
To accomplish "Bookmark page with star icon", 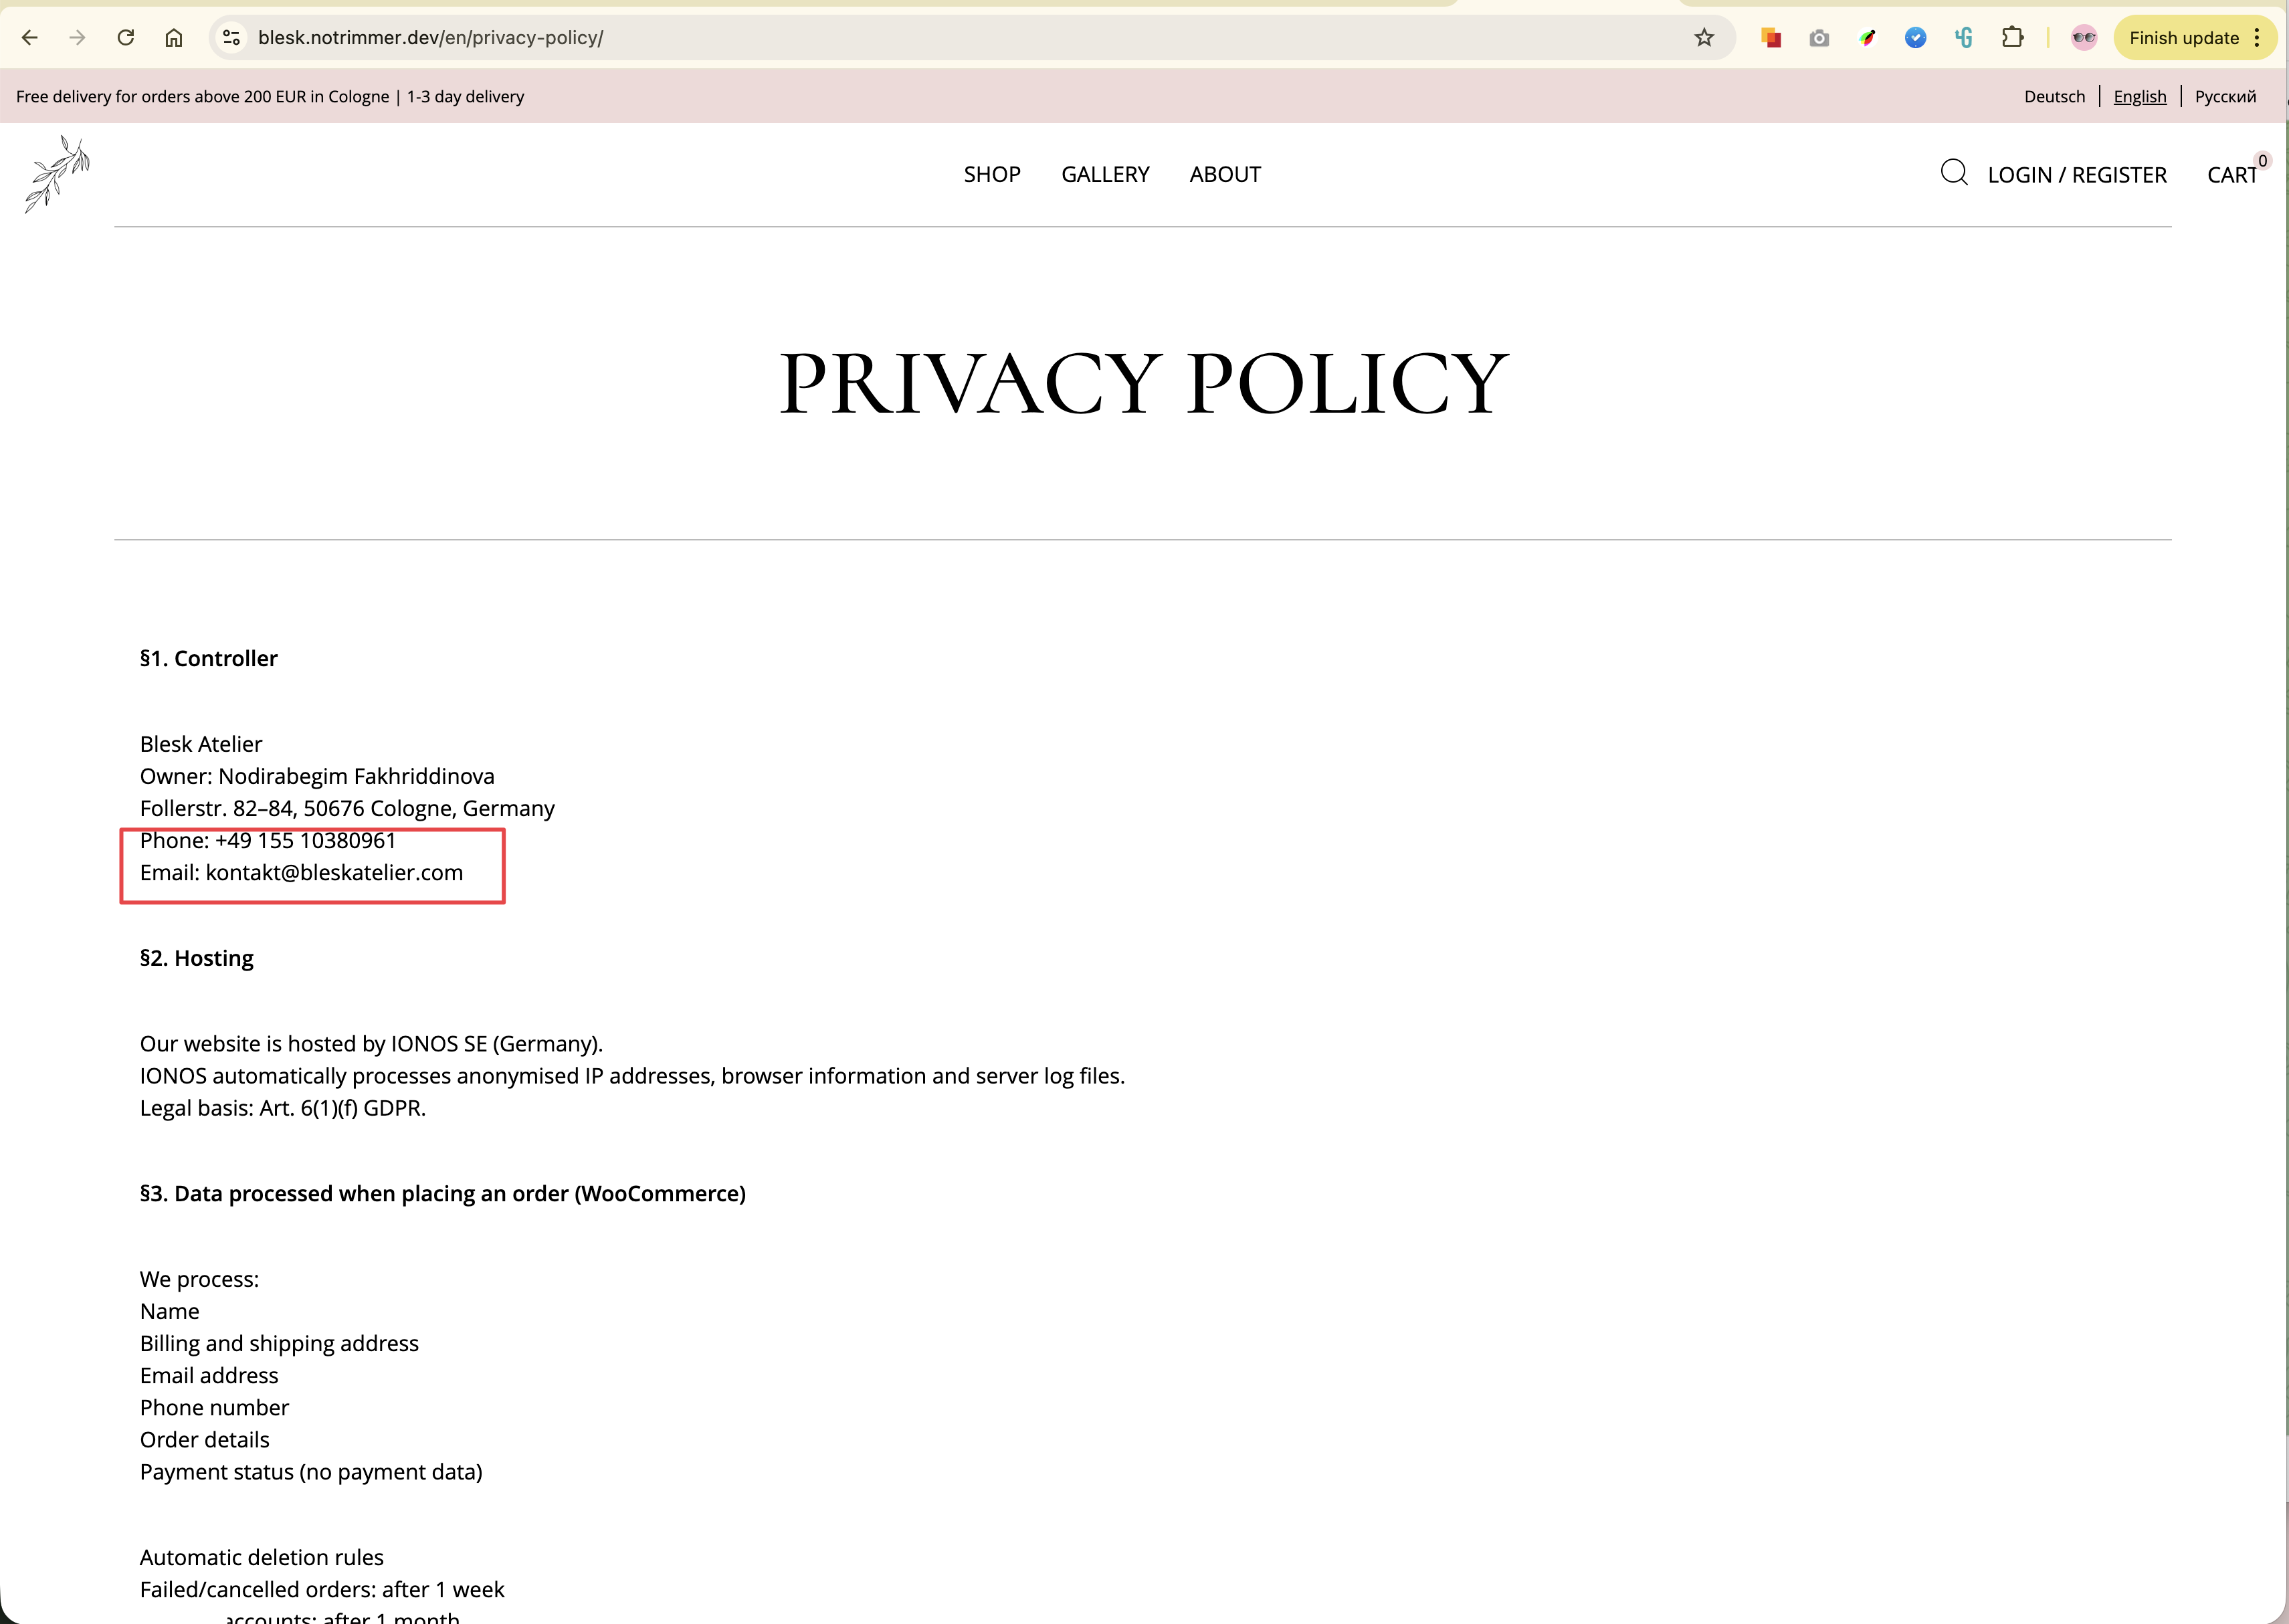I will [1704, 38].
